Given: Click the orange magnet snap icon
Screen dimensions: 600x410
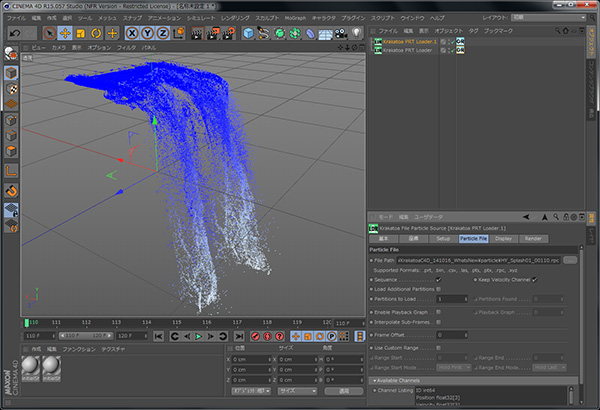Looking at the screenshot, I should (11, 190).
